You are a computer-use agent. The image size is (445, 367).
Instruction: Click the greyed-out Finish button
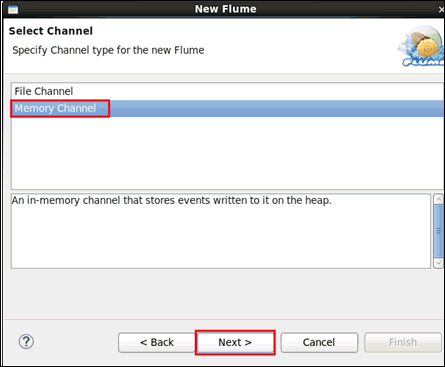coord(403,342)
